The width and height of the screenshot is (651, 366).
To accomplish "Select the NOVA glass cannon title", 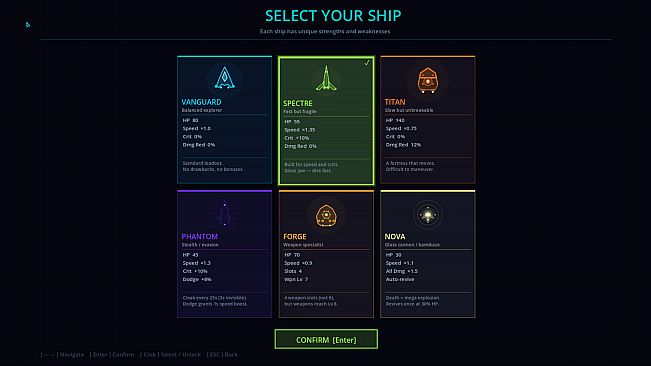I will tap(395, 237).
